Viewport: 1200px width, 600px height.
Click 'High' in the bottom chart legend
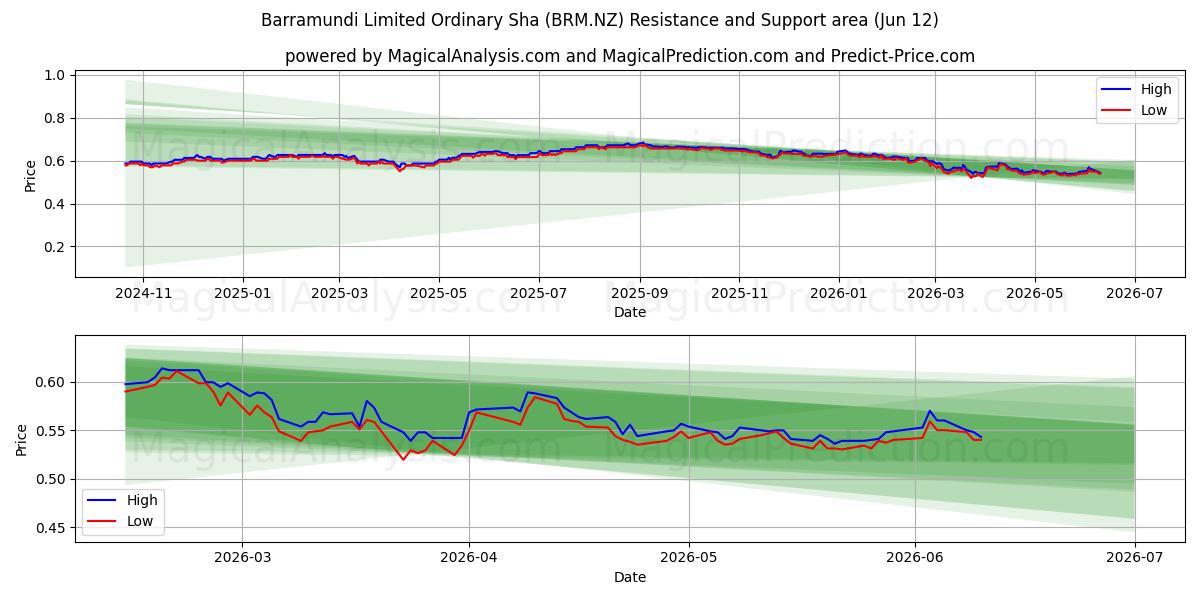(x=142, y=500)
